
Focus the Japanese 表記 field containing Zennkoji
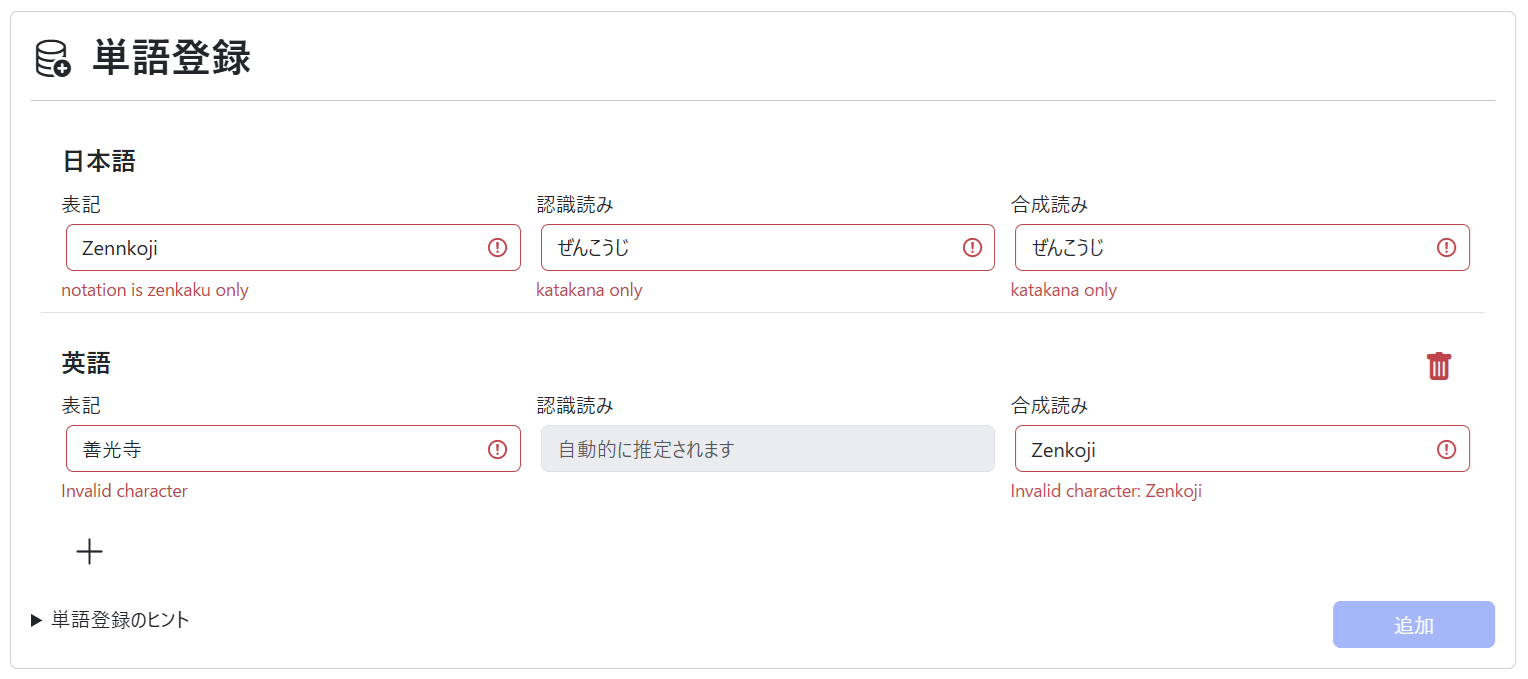point(270,248)
